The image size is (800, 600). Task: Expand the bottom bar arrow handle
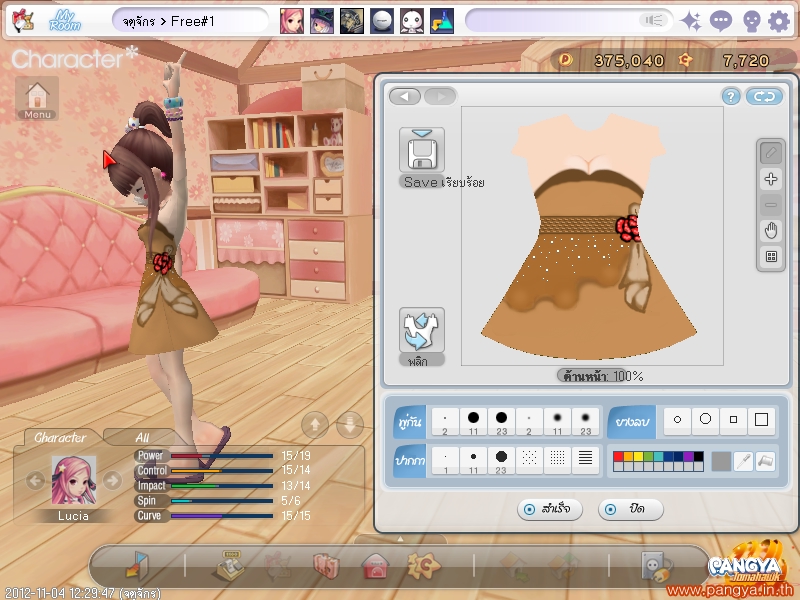point(400,539)
